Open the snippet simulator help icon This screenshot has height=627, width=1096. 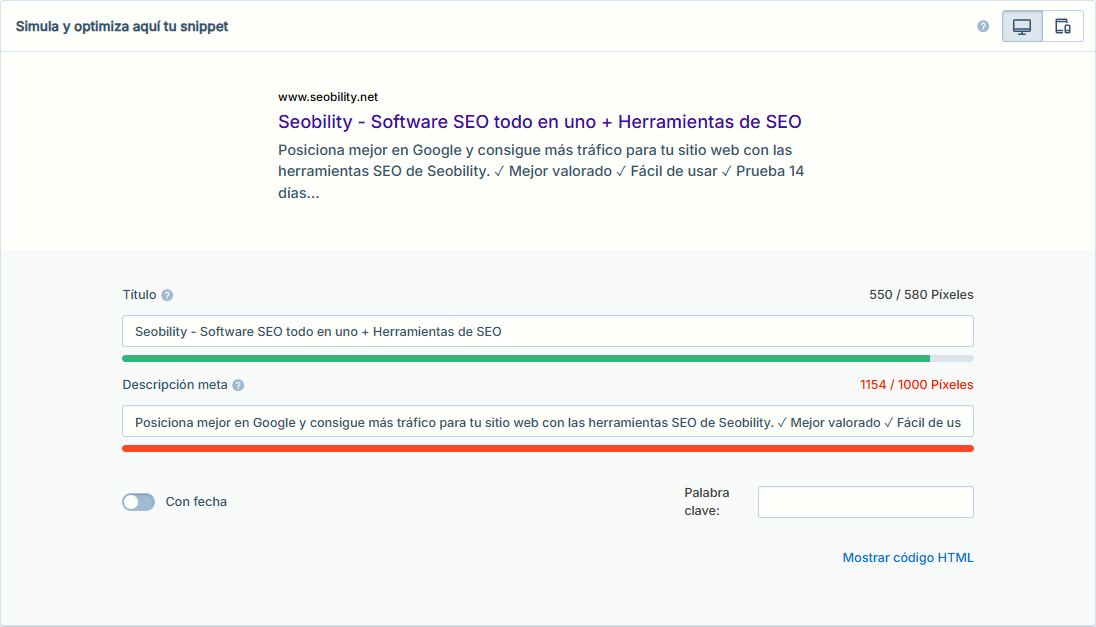pyautogui.click(x=984, y=26)
